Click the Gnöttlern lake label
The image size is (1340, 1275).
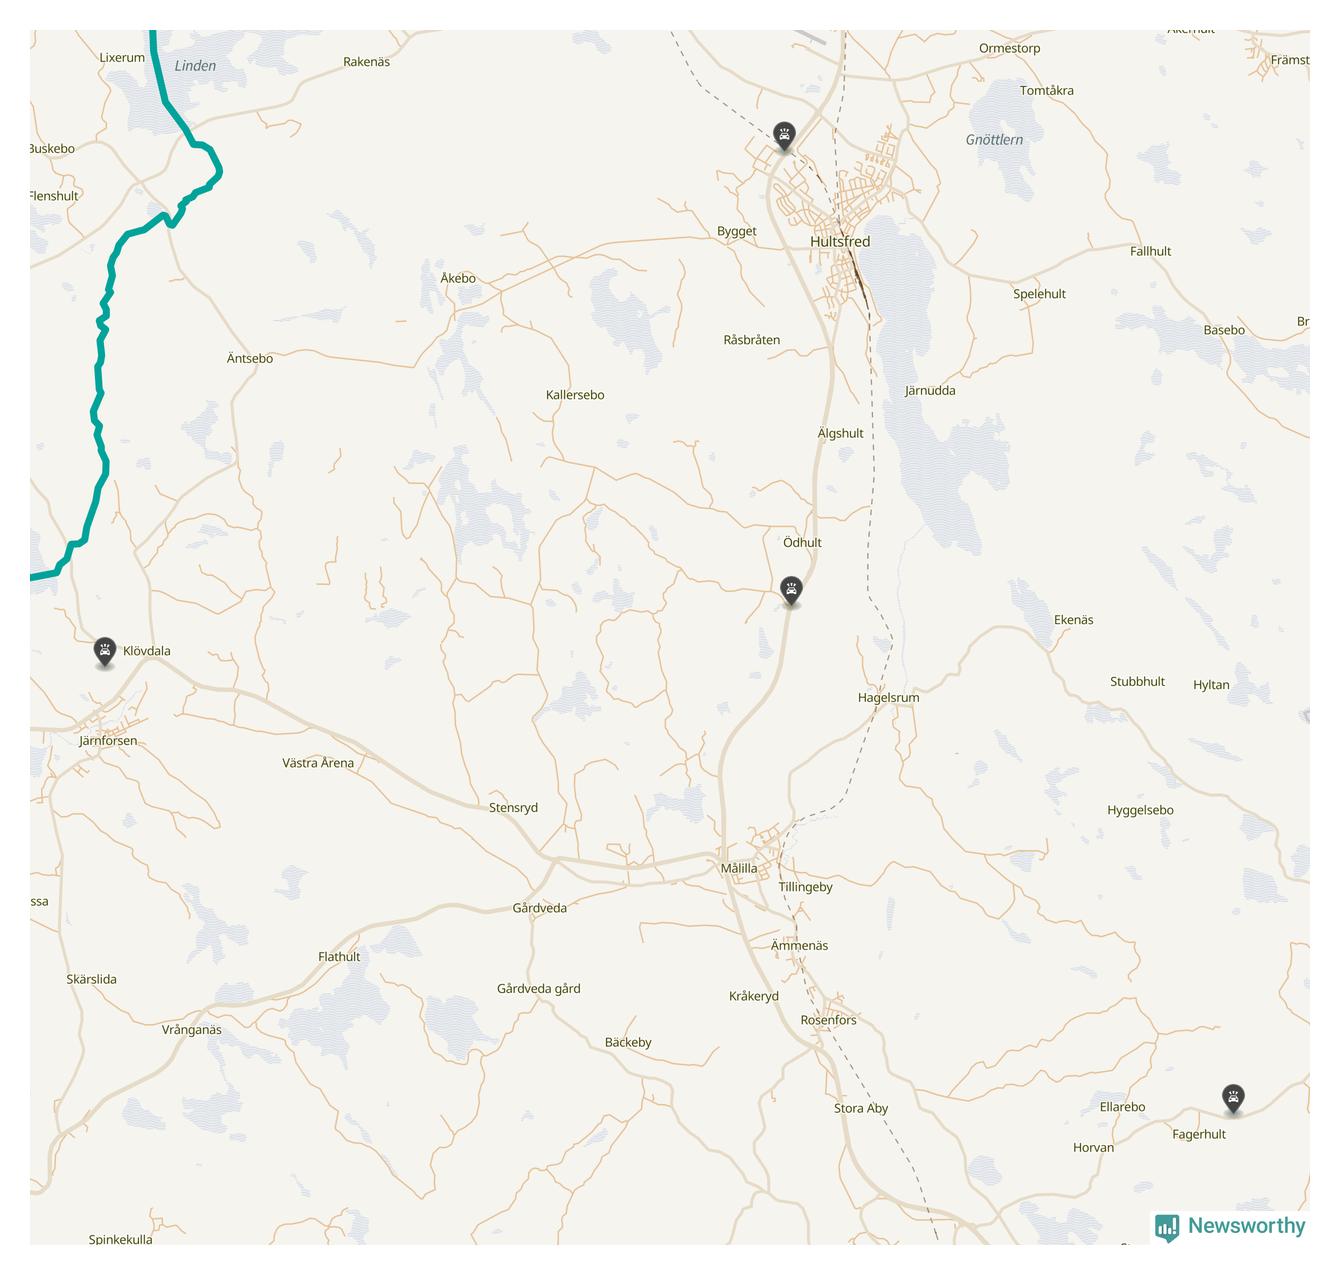click(994, 140)
